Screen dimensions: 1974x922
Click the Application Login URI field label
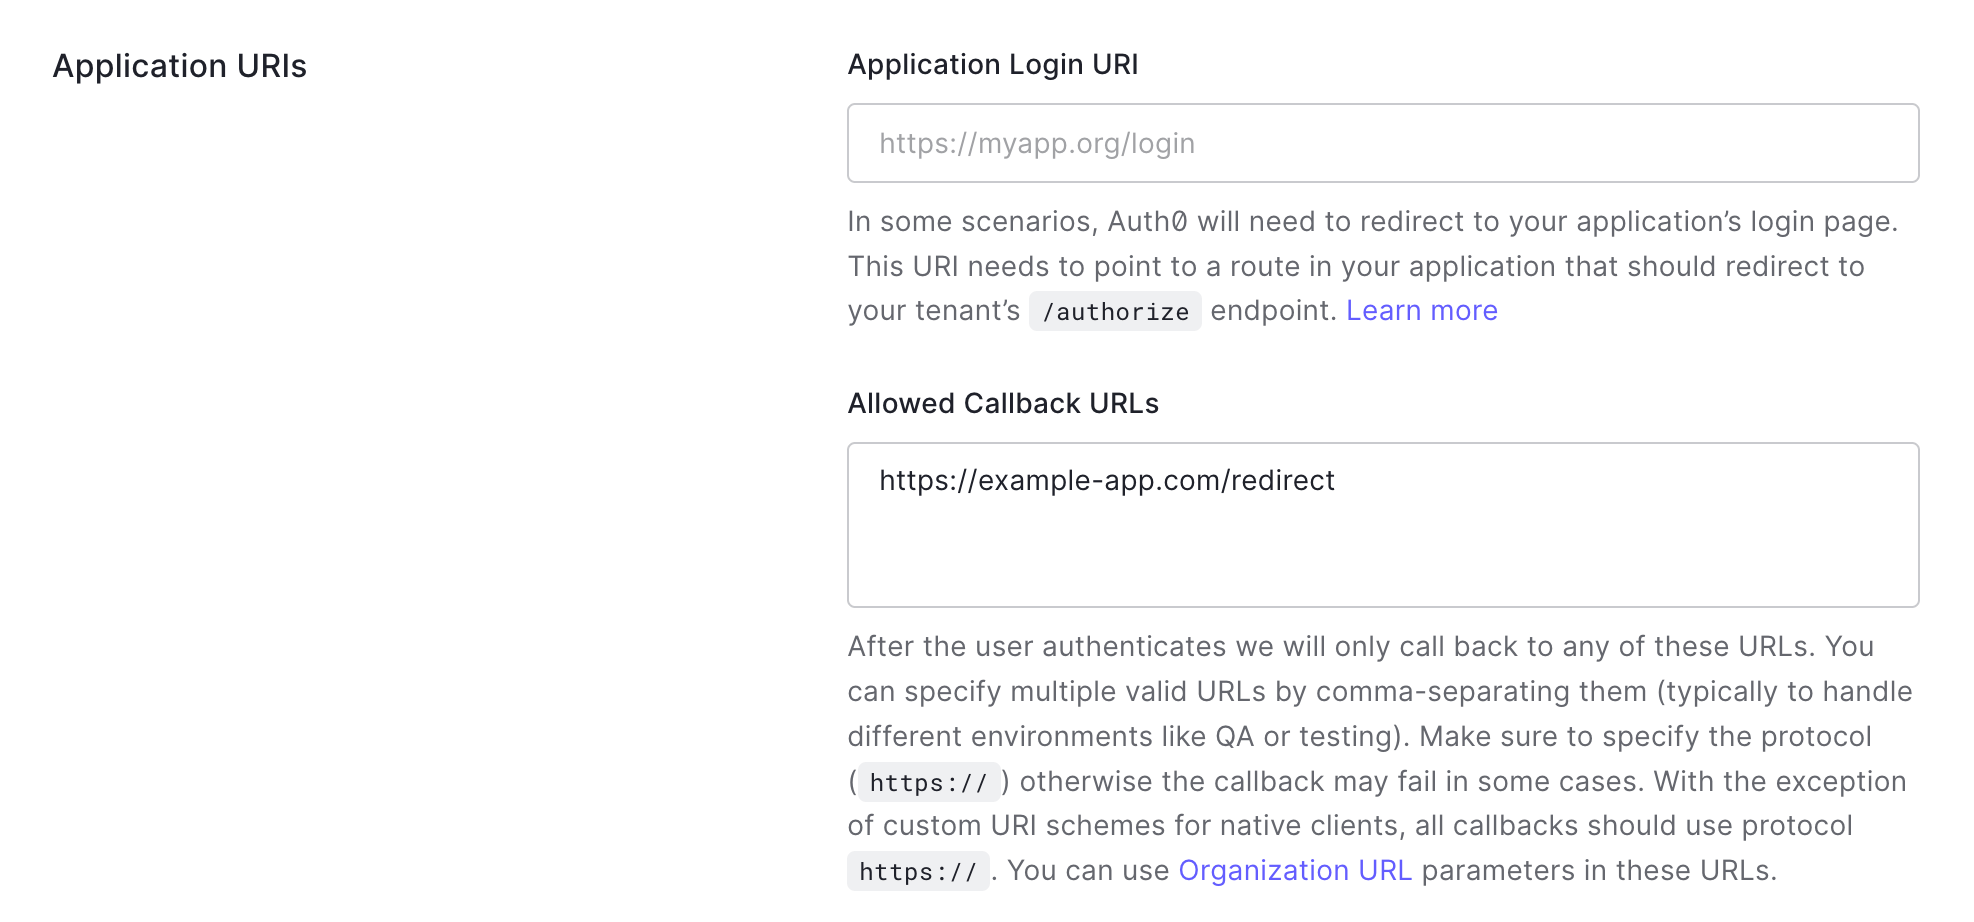pos(992,65)
